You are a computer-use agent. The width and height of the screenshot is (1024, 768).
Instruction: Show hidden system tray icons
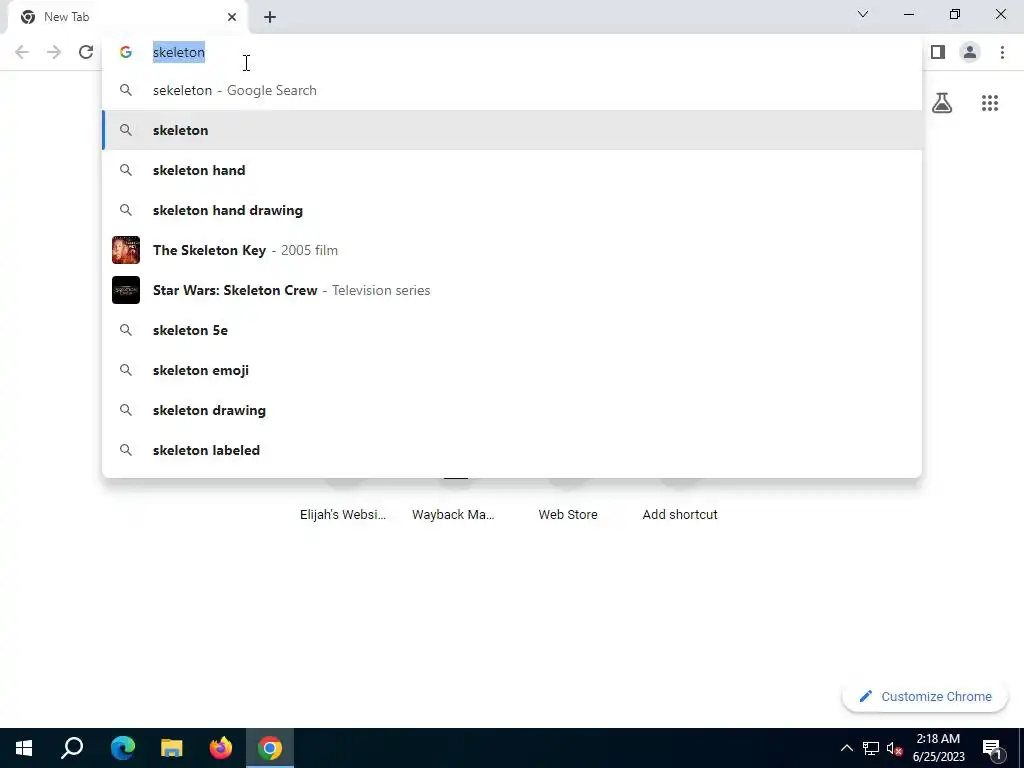[846, 748]
